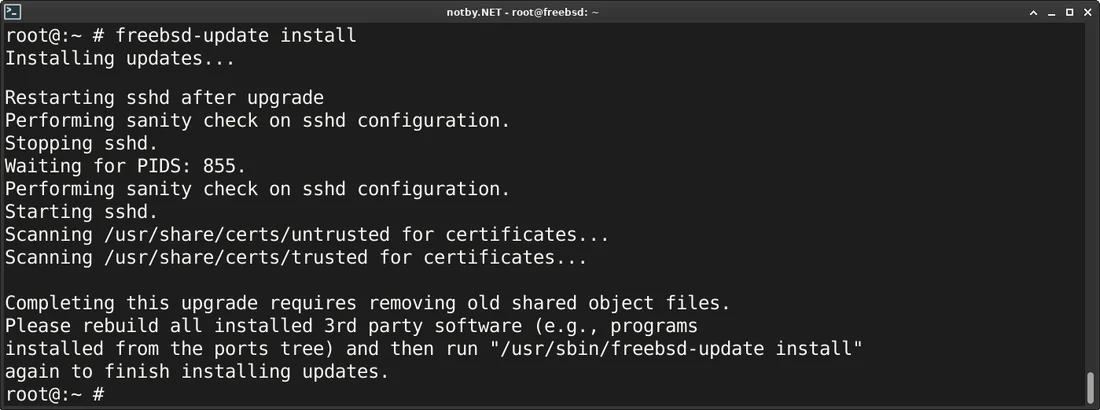Click the 'Installing updates...' line
Screen dimensions: 1100x410
[120, 58]
